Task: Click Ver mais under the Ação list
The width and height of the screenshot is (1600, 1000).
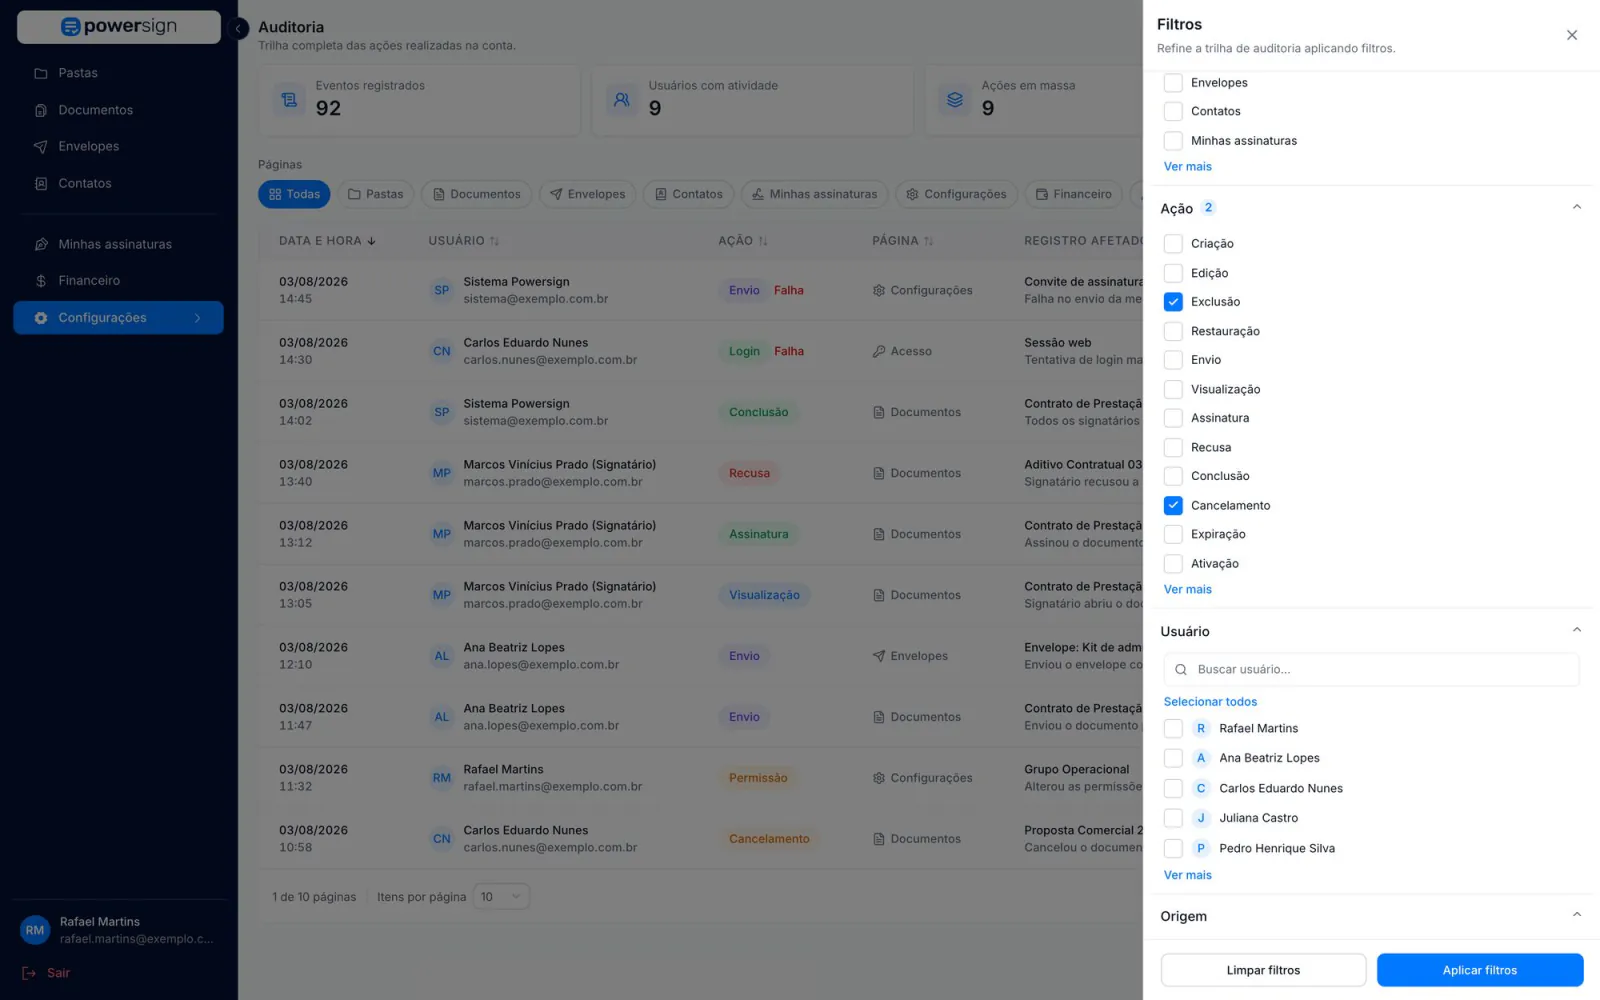Action: (1187, 590)
